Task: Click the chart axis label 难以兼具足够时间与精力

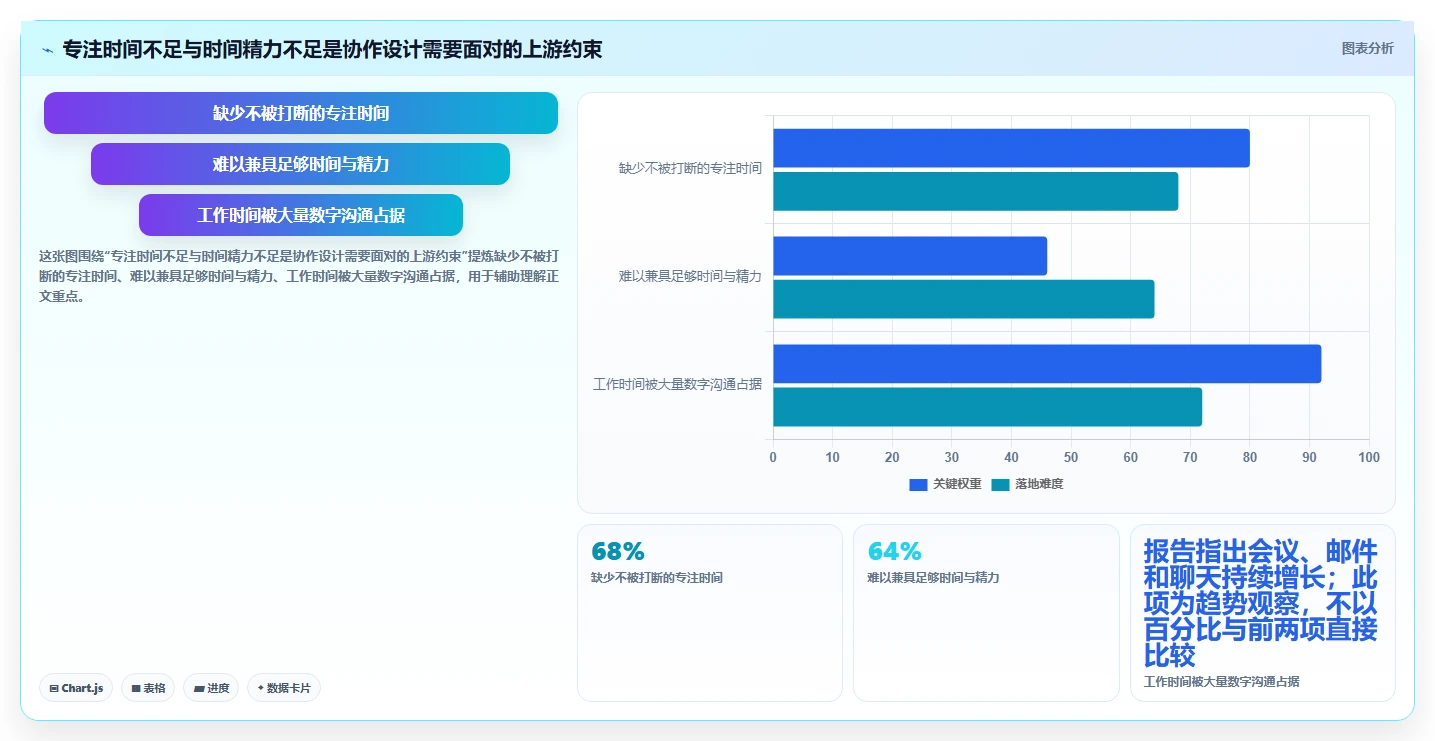Action: coord(690,277)
